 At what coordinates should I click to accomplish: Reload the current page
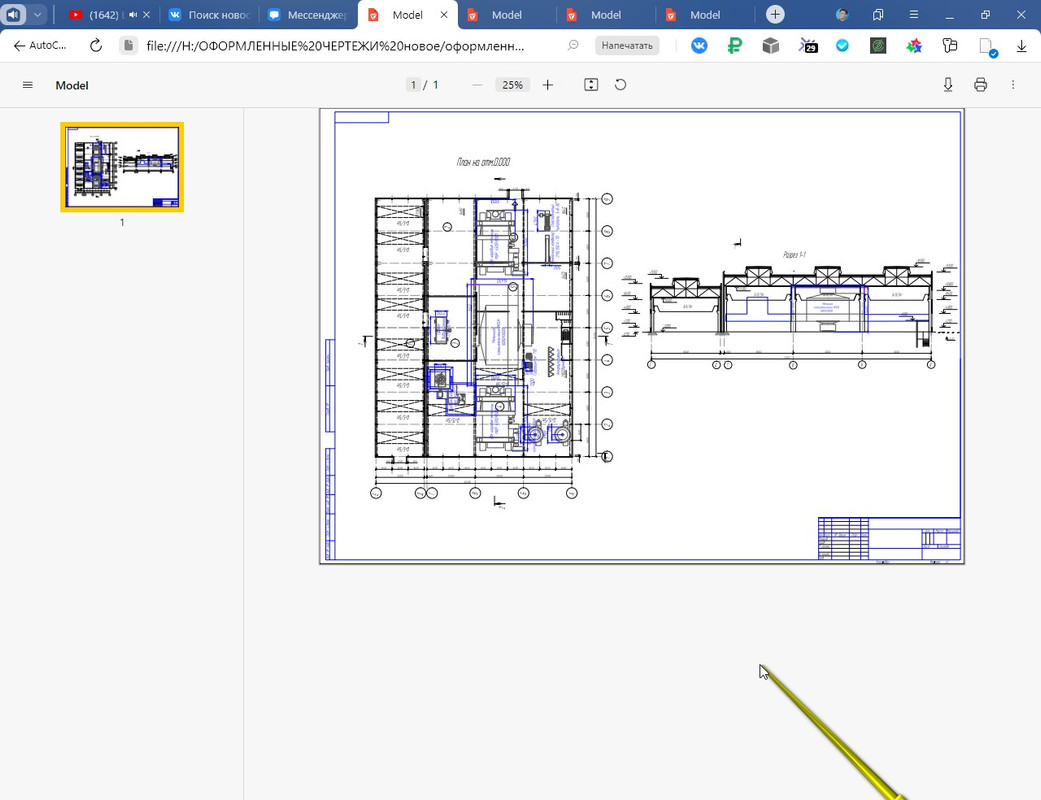[96, 46]
